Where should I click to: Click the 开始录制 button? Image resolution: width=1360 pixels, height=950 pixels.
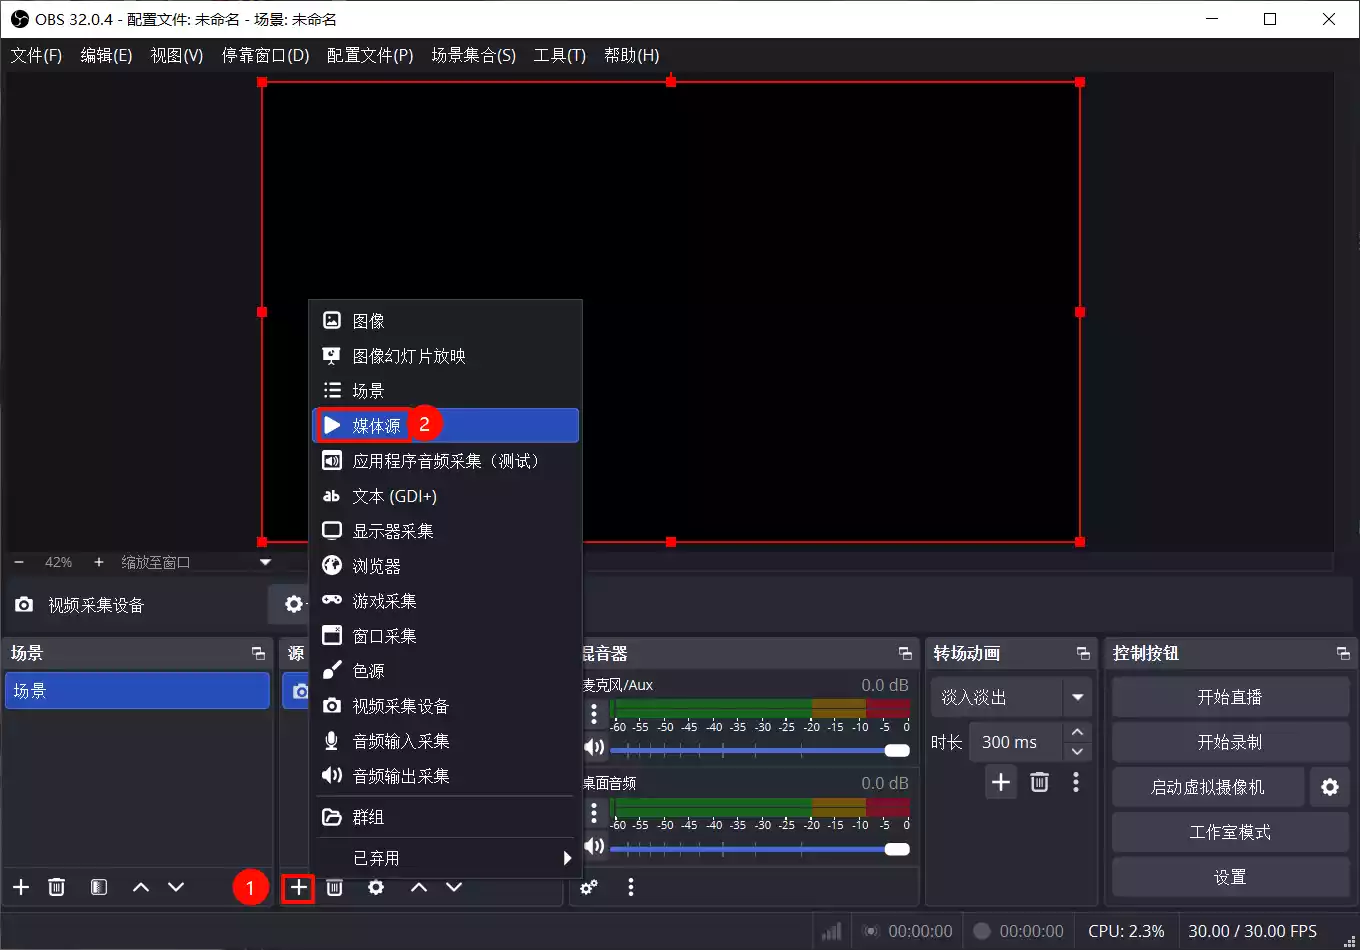coord(1229,741)
